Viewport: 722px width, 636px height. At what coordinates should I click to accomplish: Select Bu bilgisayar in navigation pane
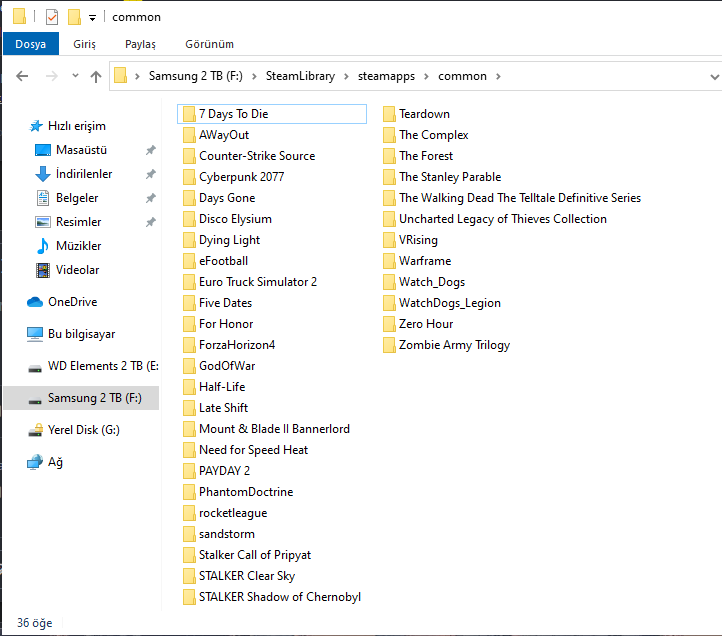pos(82,334)
